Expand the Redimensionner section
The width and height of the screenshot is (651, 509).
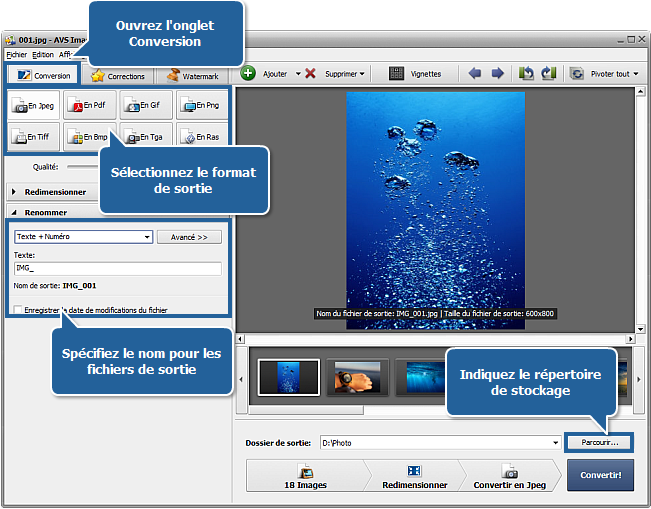(x=15, y=192)
